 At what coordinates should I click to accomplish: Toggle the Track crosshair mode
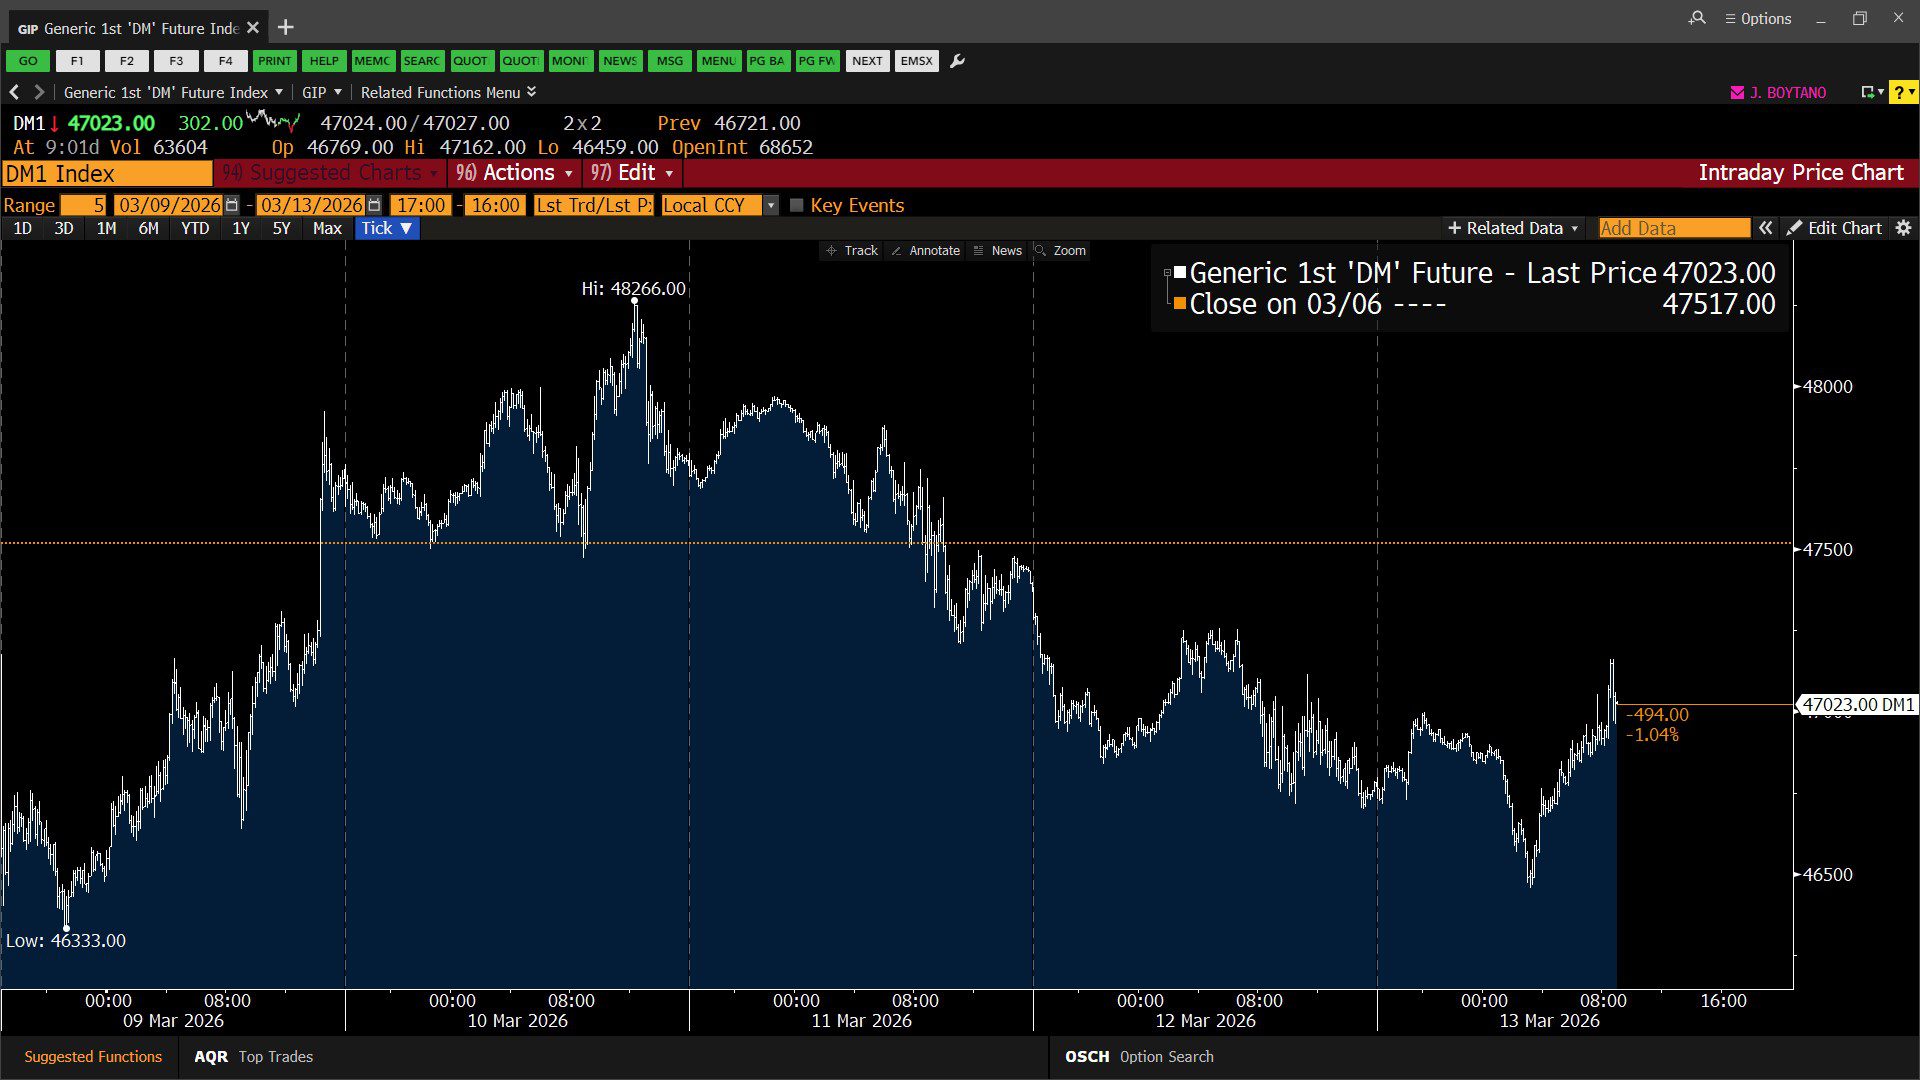pos(852,251)
